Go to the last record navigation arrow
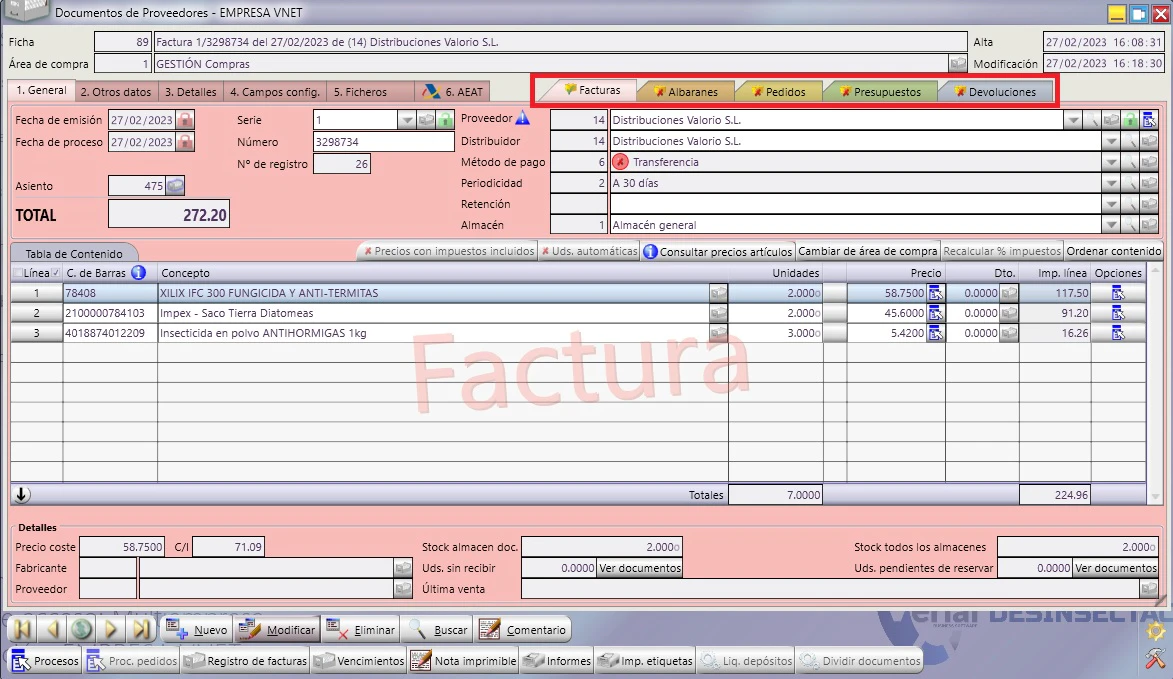This screenshot has height=679, width=1173. coord(141,629)
